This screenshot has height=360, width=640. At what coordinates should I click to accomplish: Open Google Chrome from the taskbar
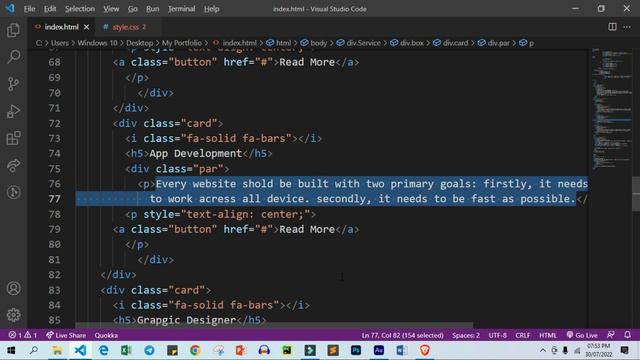coord(195,350)
